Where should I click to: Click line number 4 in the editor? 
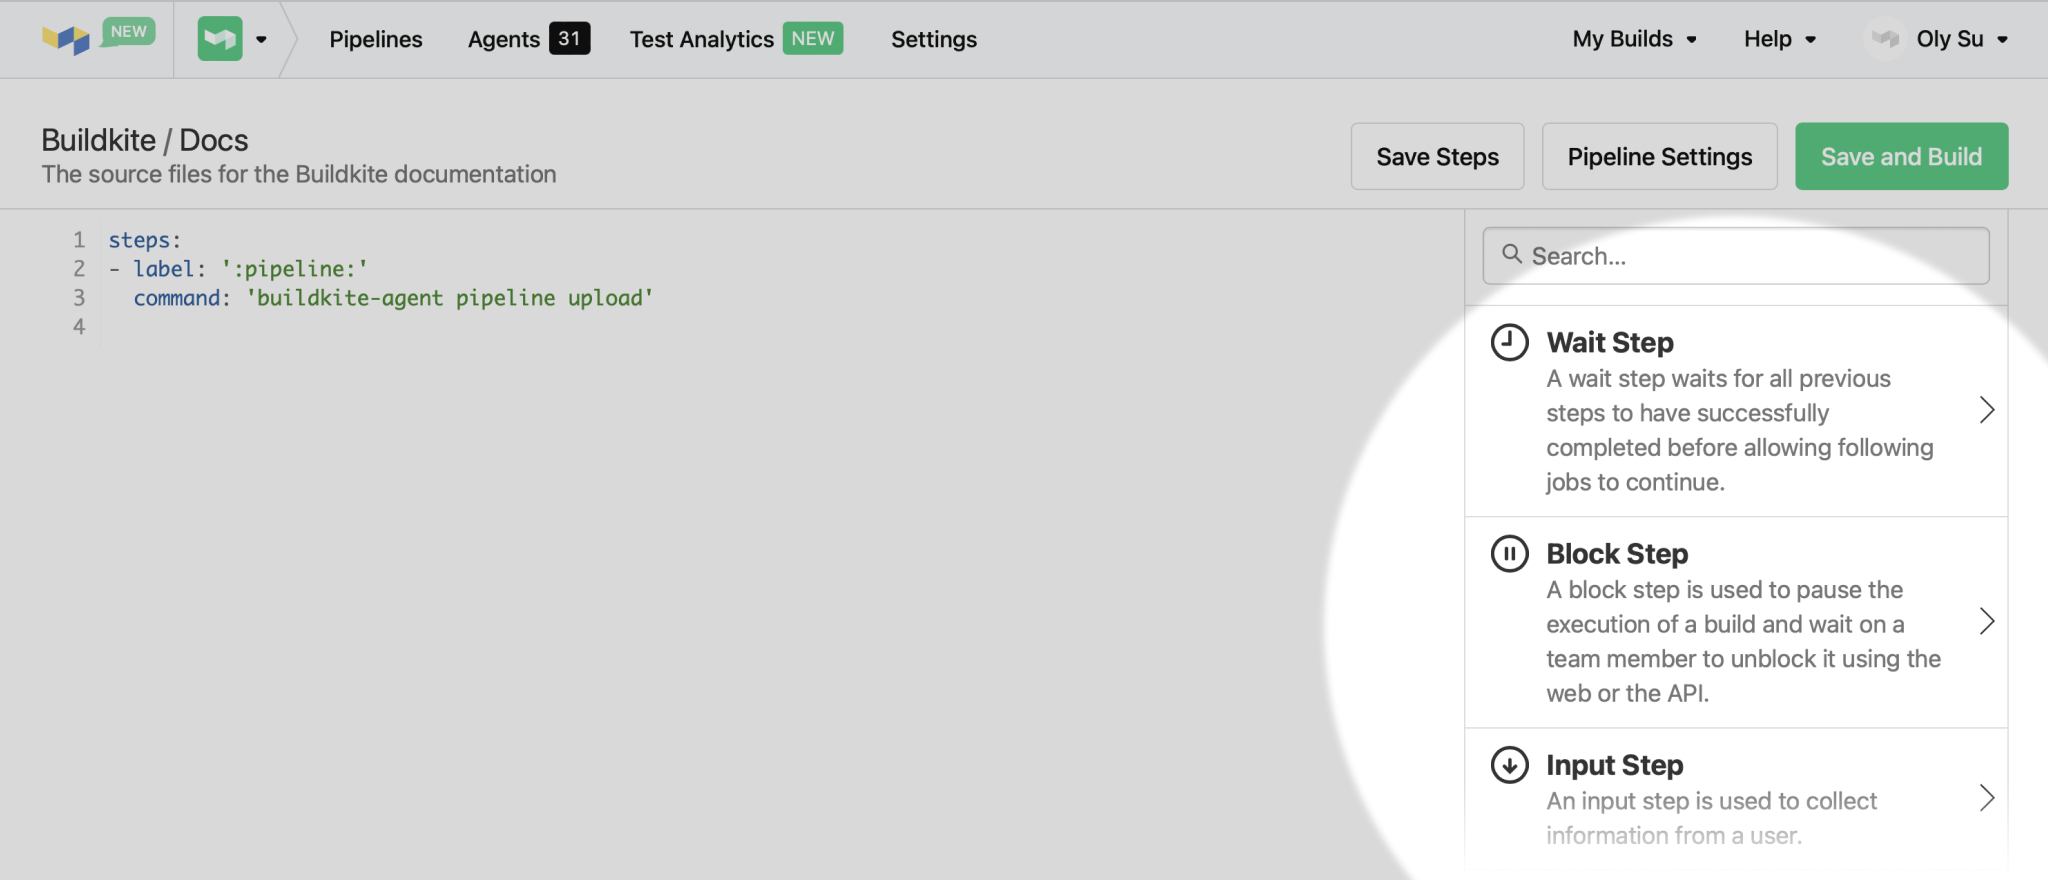pyautogui.click(x=79, y=327)
